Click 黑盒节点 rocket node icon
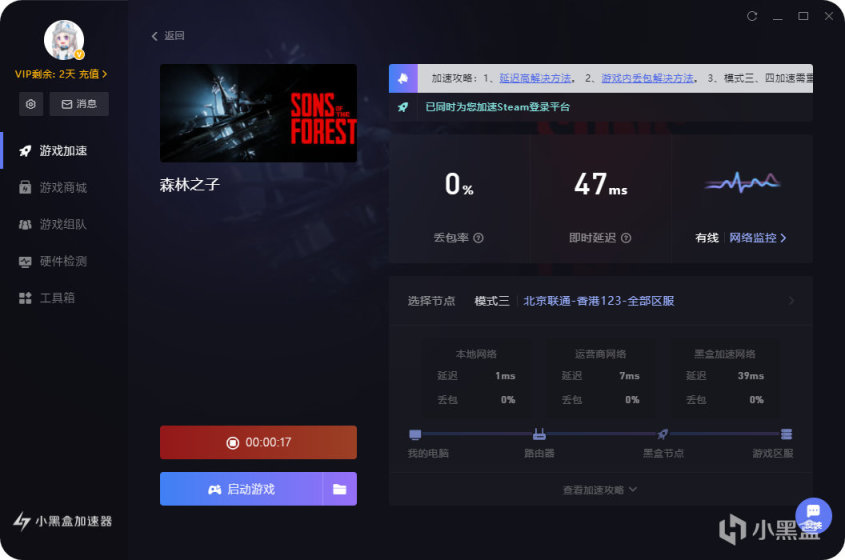 663,434
